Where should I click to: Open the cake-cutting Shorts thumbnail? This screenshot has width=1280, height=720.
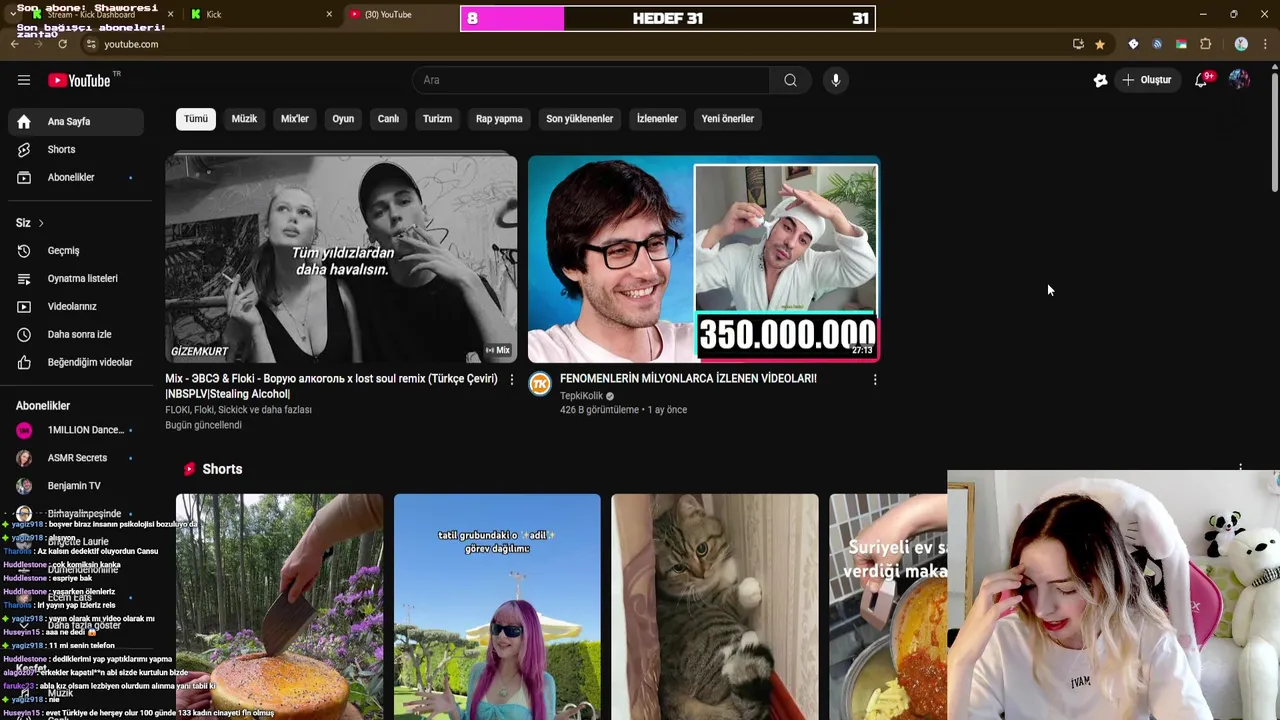pos(279,606)
